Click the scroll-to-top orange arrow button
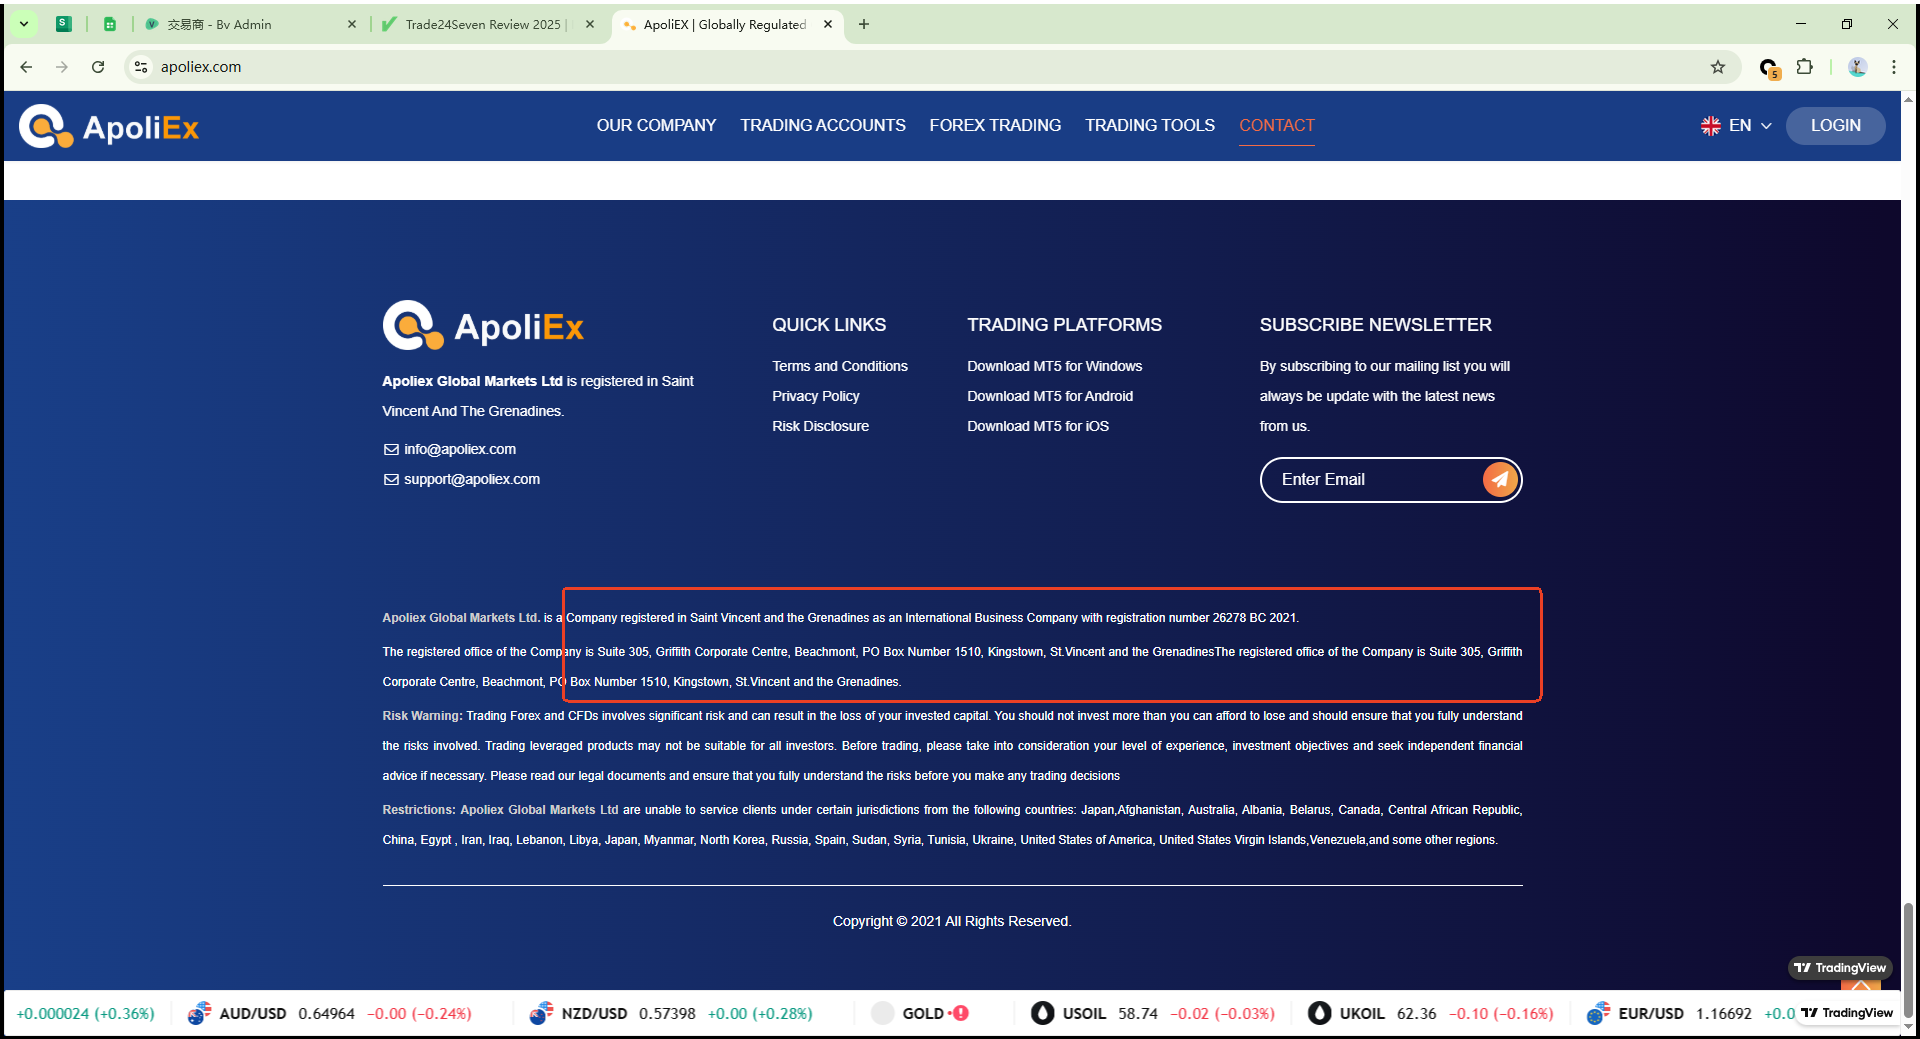This screenshot has width=1920, height=1039. coord(1860,985)
